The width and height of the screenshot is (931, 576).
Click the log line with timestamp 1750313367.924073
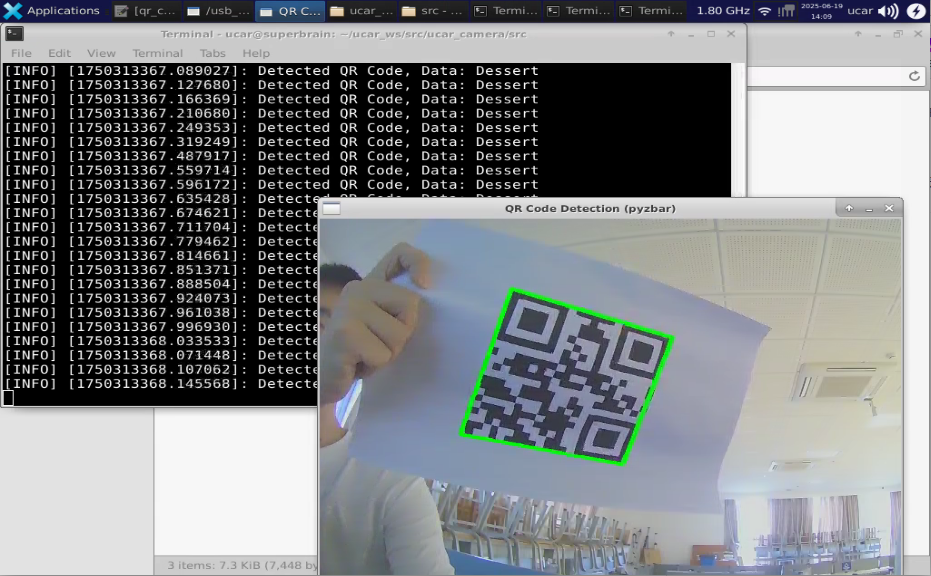(x=161, y=299)
